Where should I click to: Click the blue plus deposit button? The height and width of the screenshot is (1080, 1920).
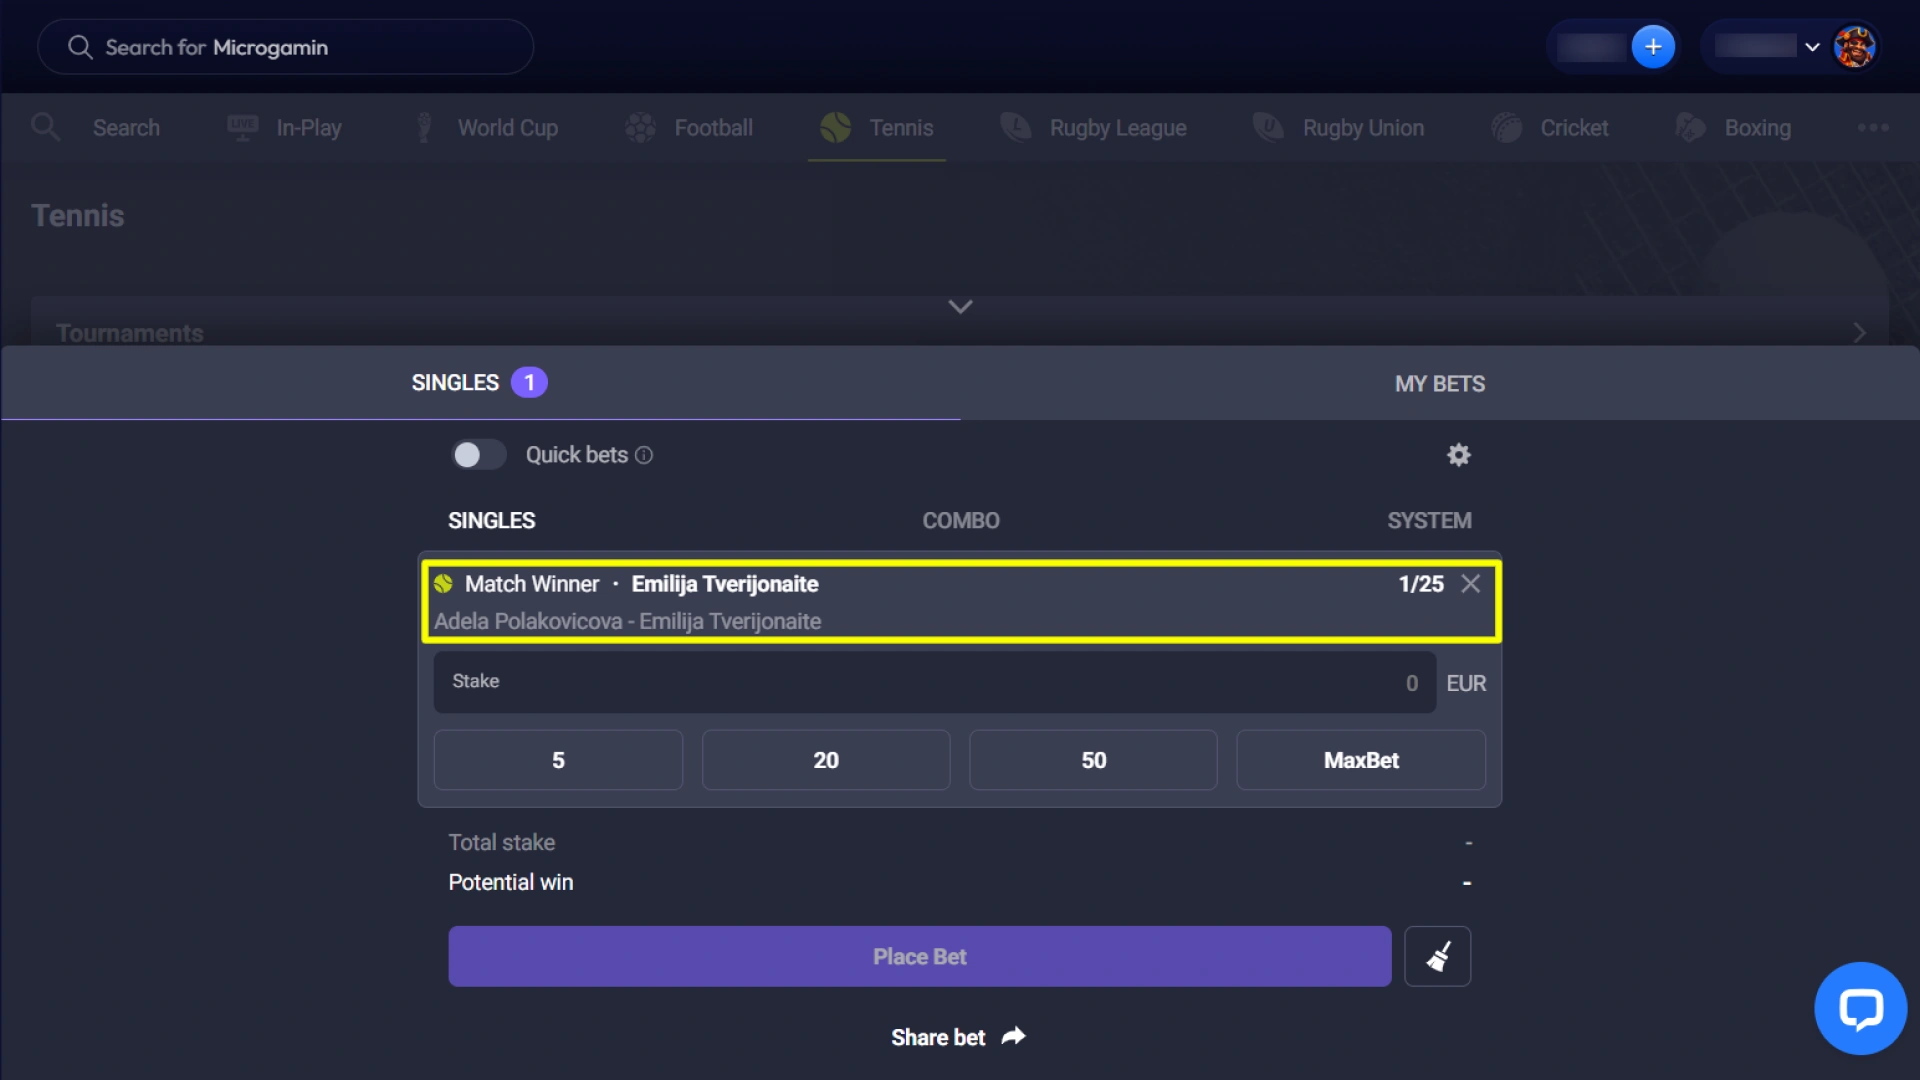(x=1653, y=47)
